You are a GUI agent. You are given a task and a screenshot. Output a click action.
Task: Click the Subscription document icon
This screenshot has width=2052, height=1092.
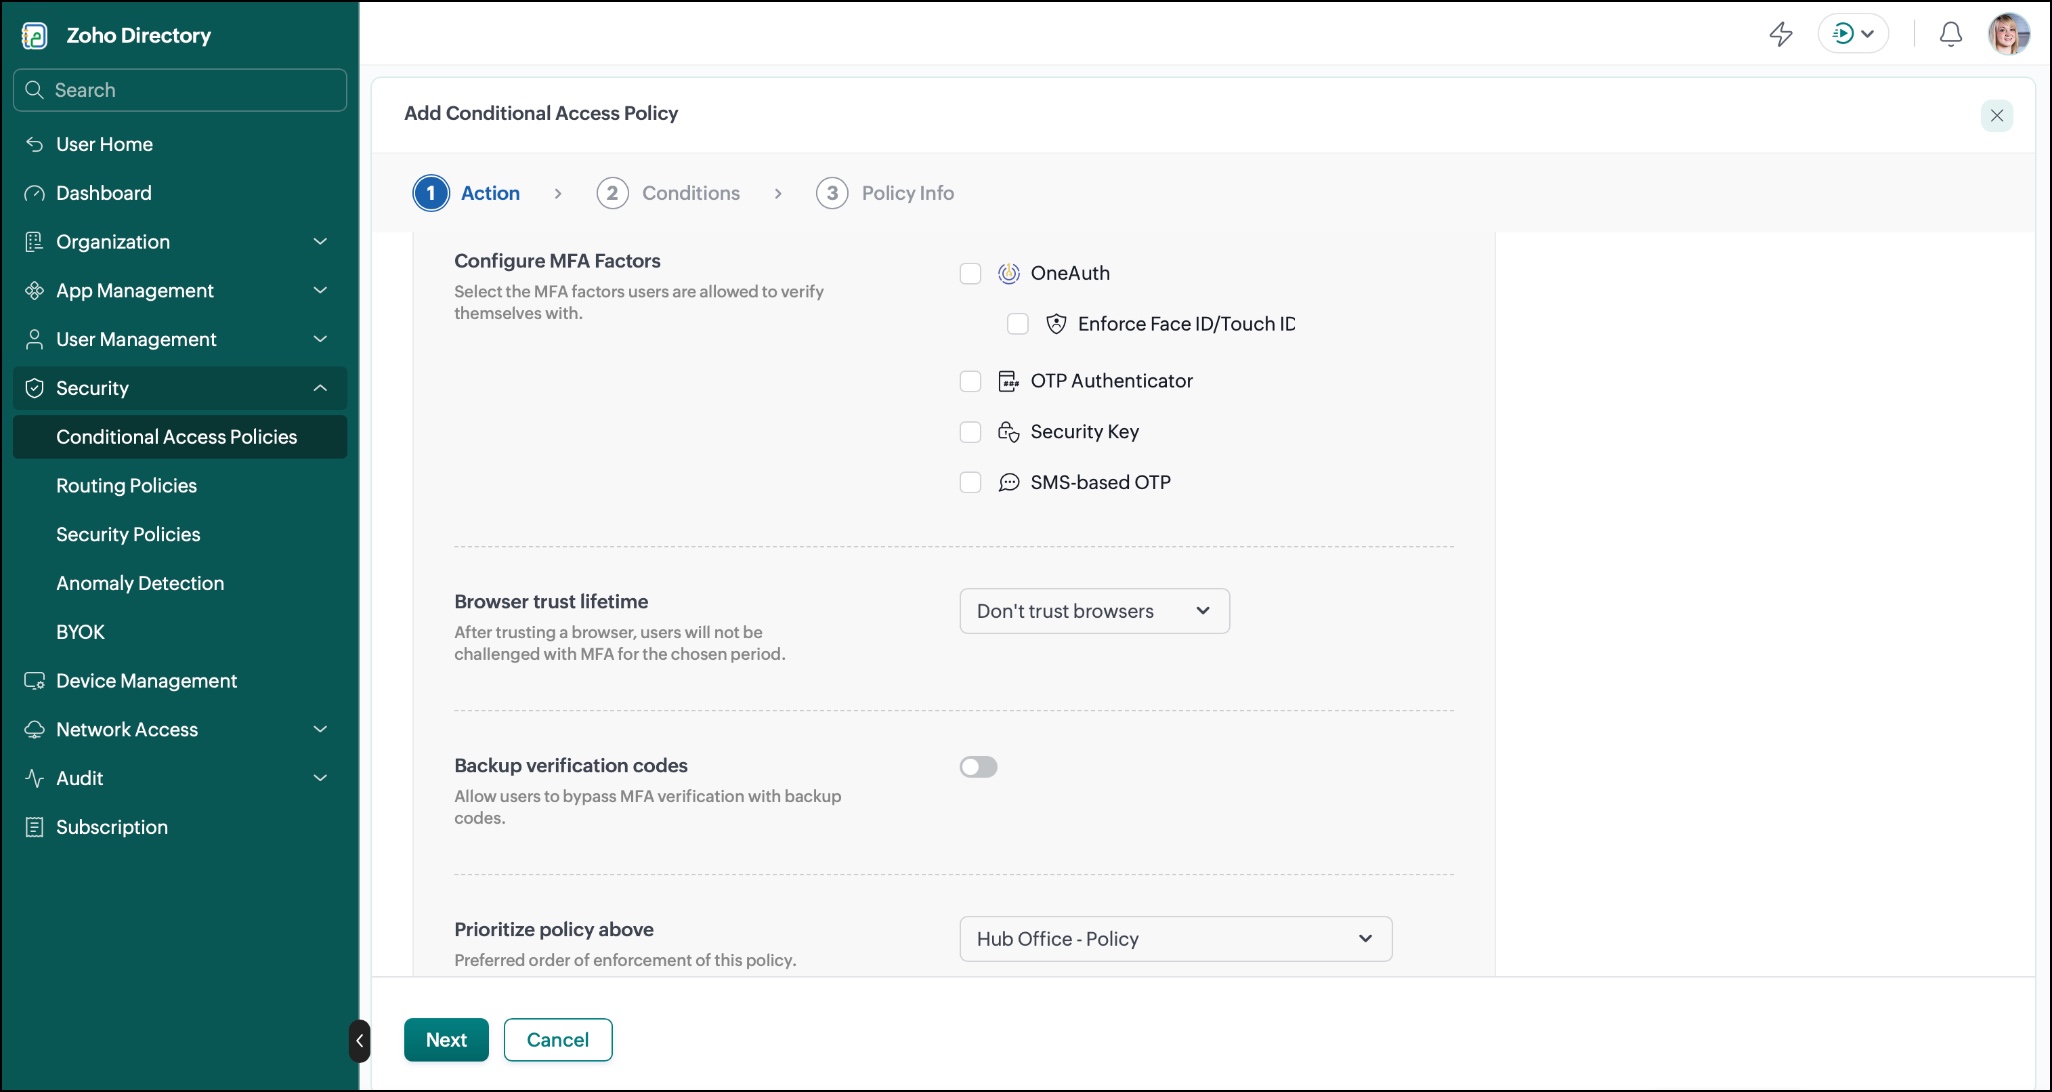[34, 827]
